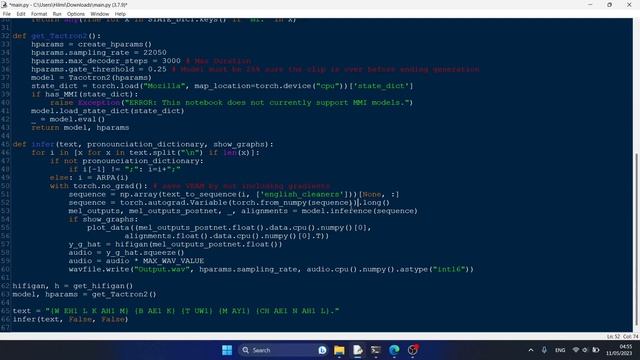Open the Window menu
The image size is (640, 360).
[x=100, y=14]
